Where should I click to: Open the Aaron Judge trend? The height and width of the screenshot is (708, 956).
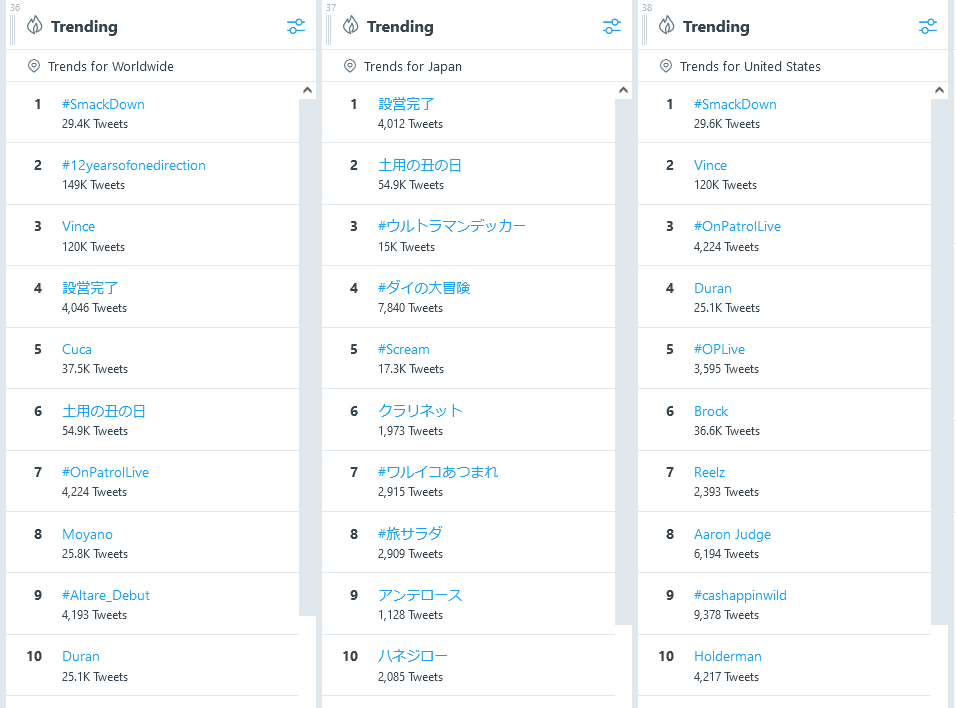732,534
